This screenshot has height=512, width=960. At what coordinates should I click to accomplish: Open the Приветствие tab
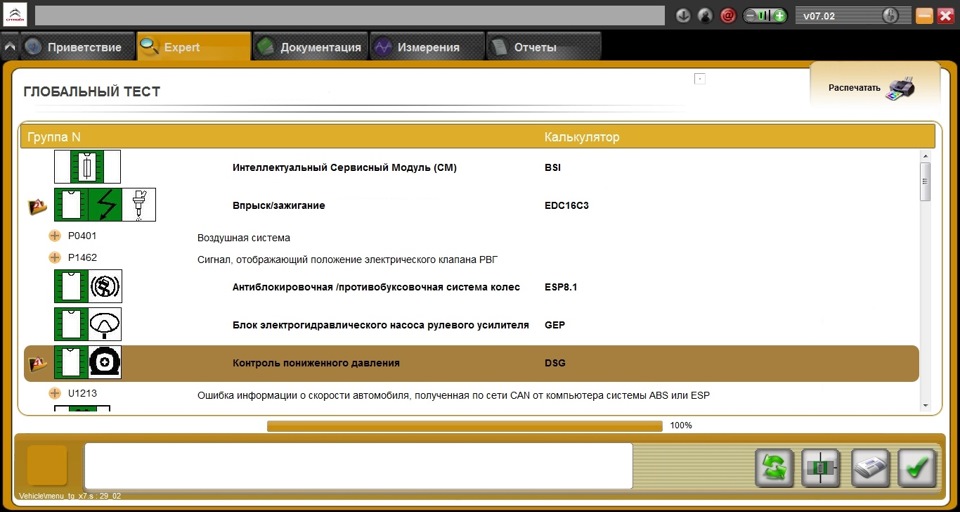pos(77,47)
